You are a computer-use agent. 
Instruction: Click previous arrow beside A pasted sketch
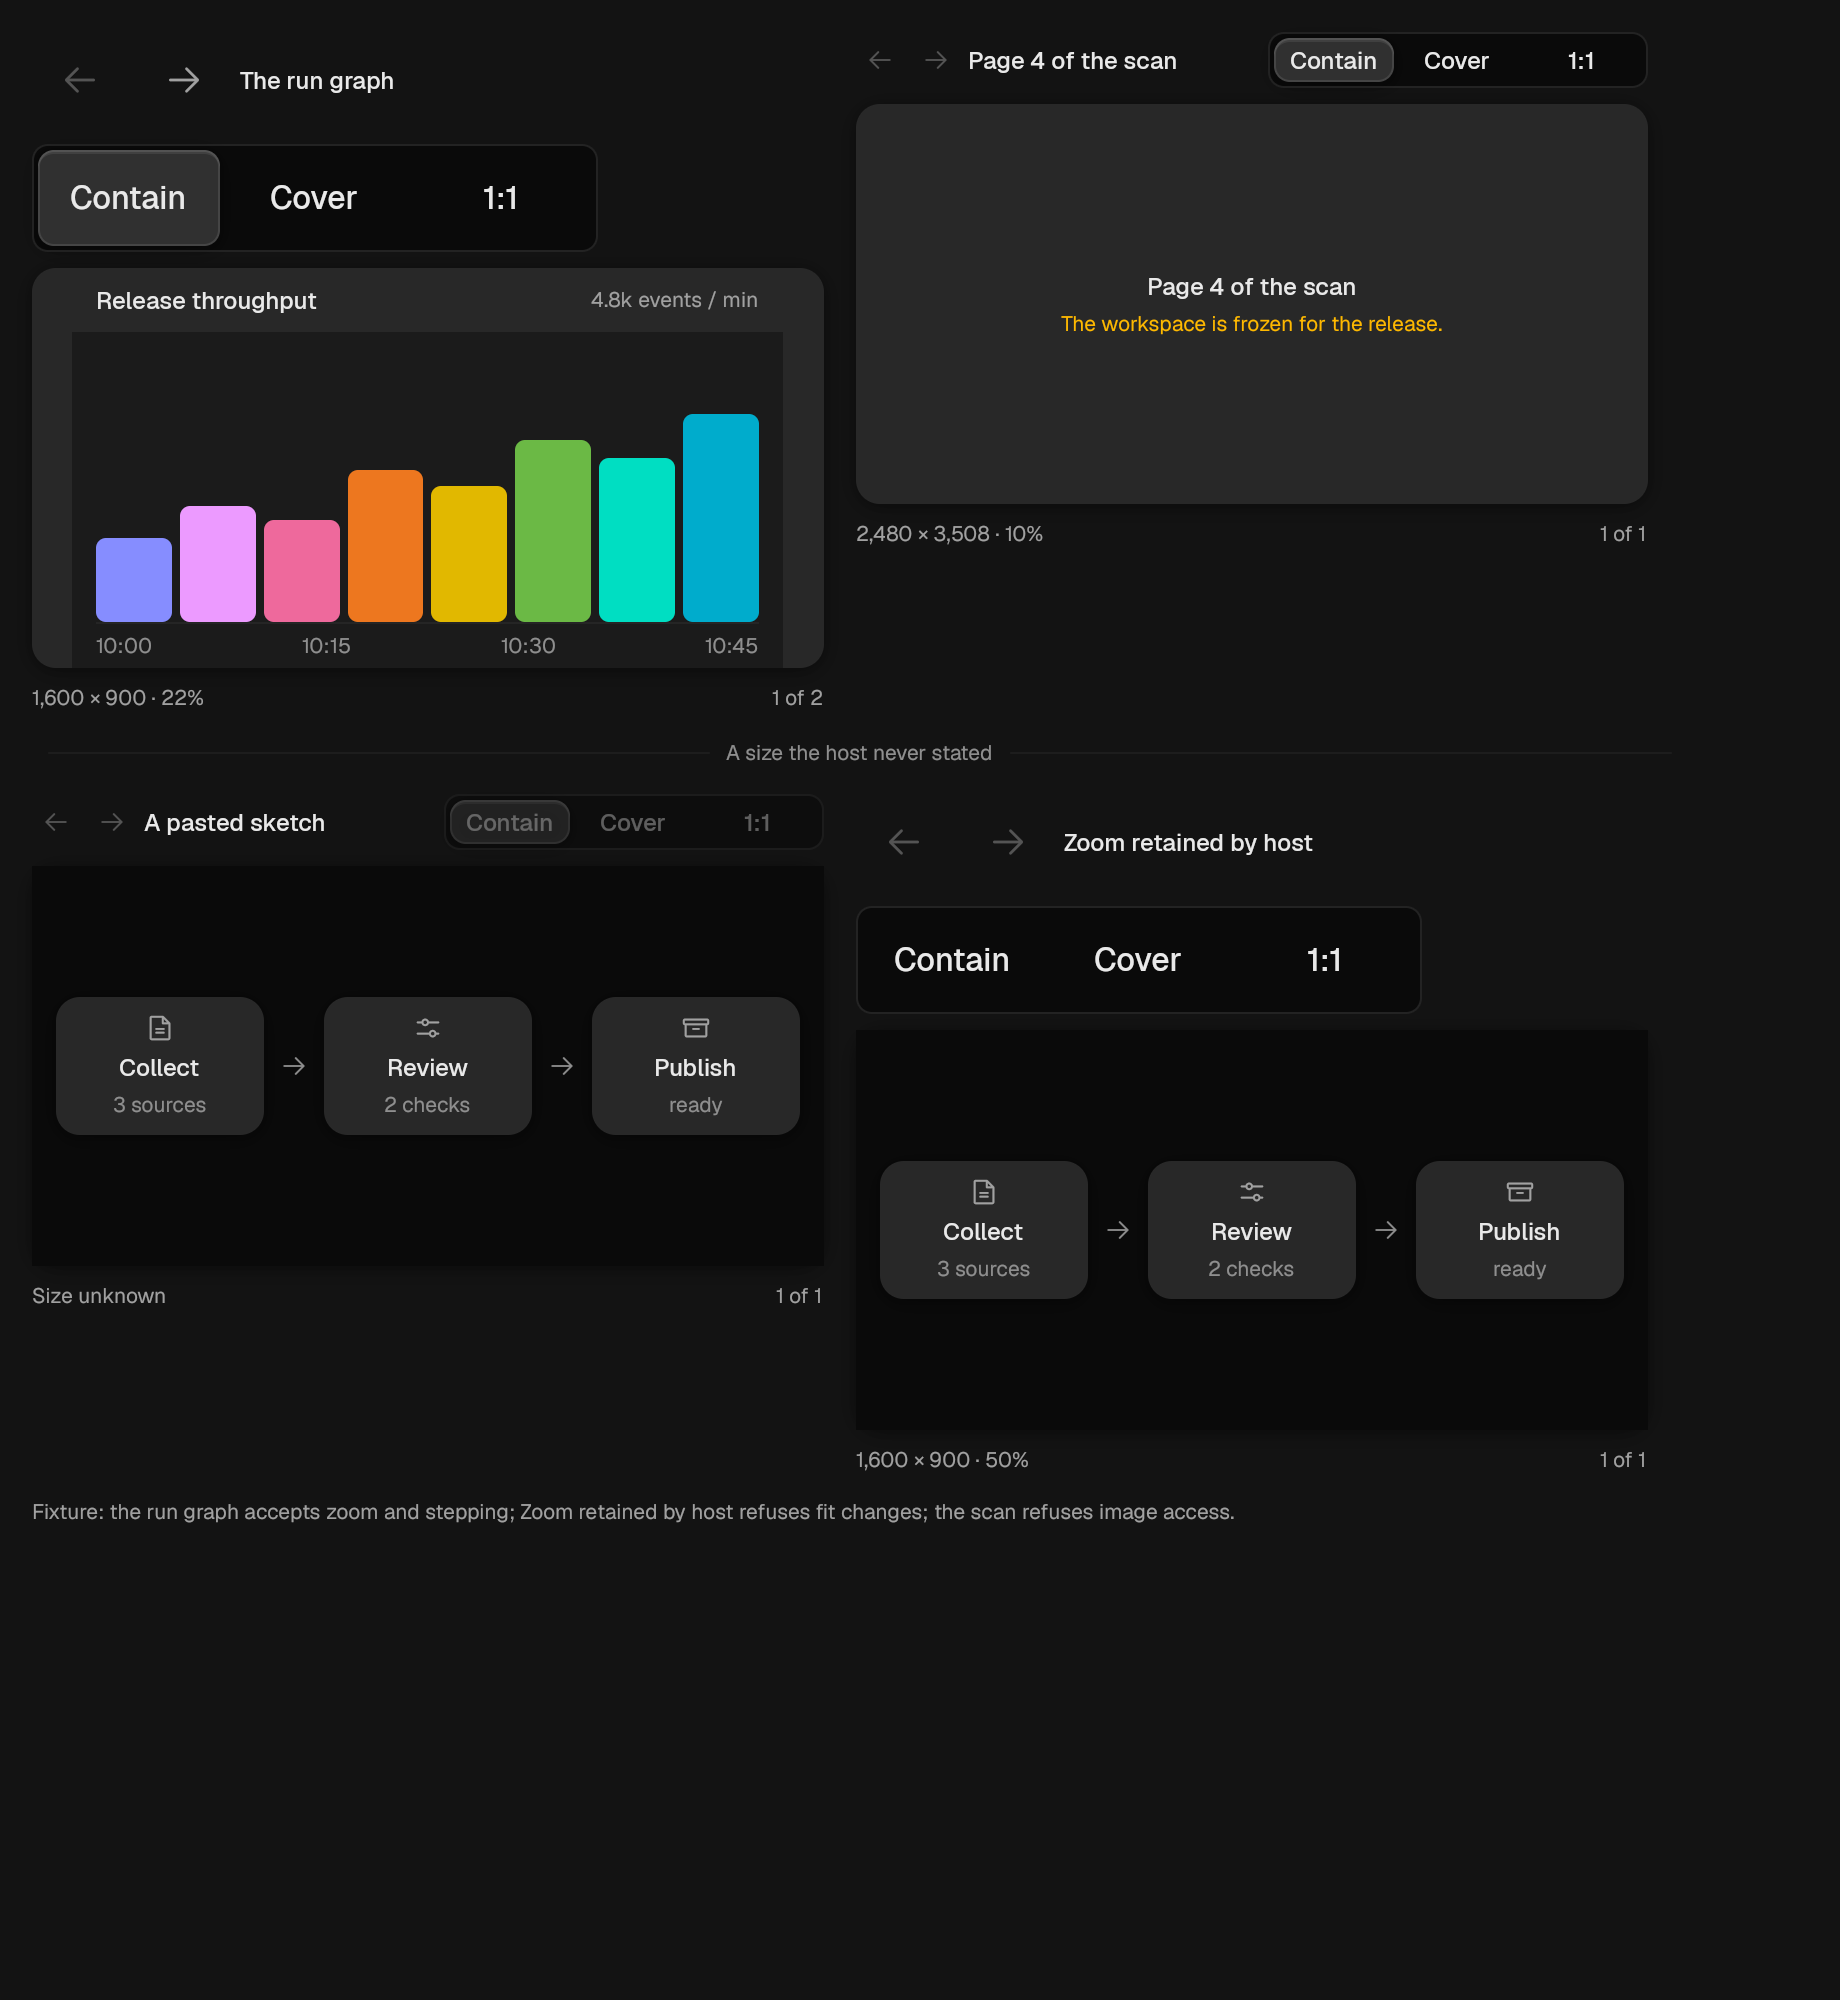point(56,822)
